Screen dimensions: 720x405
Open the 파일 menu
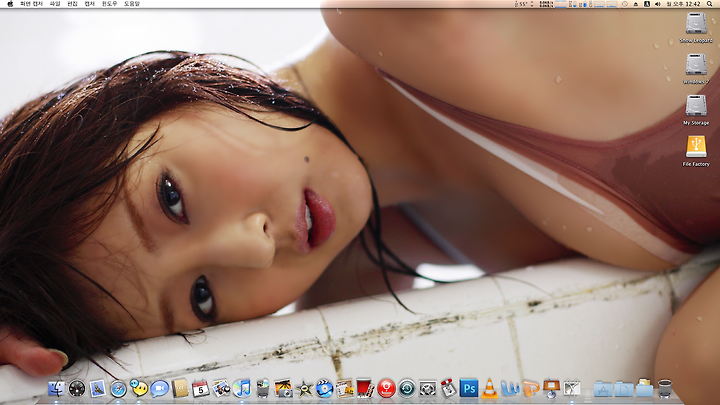[55, 4]
